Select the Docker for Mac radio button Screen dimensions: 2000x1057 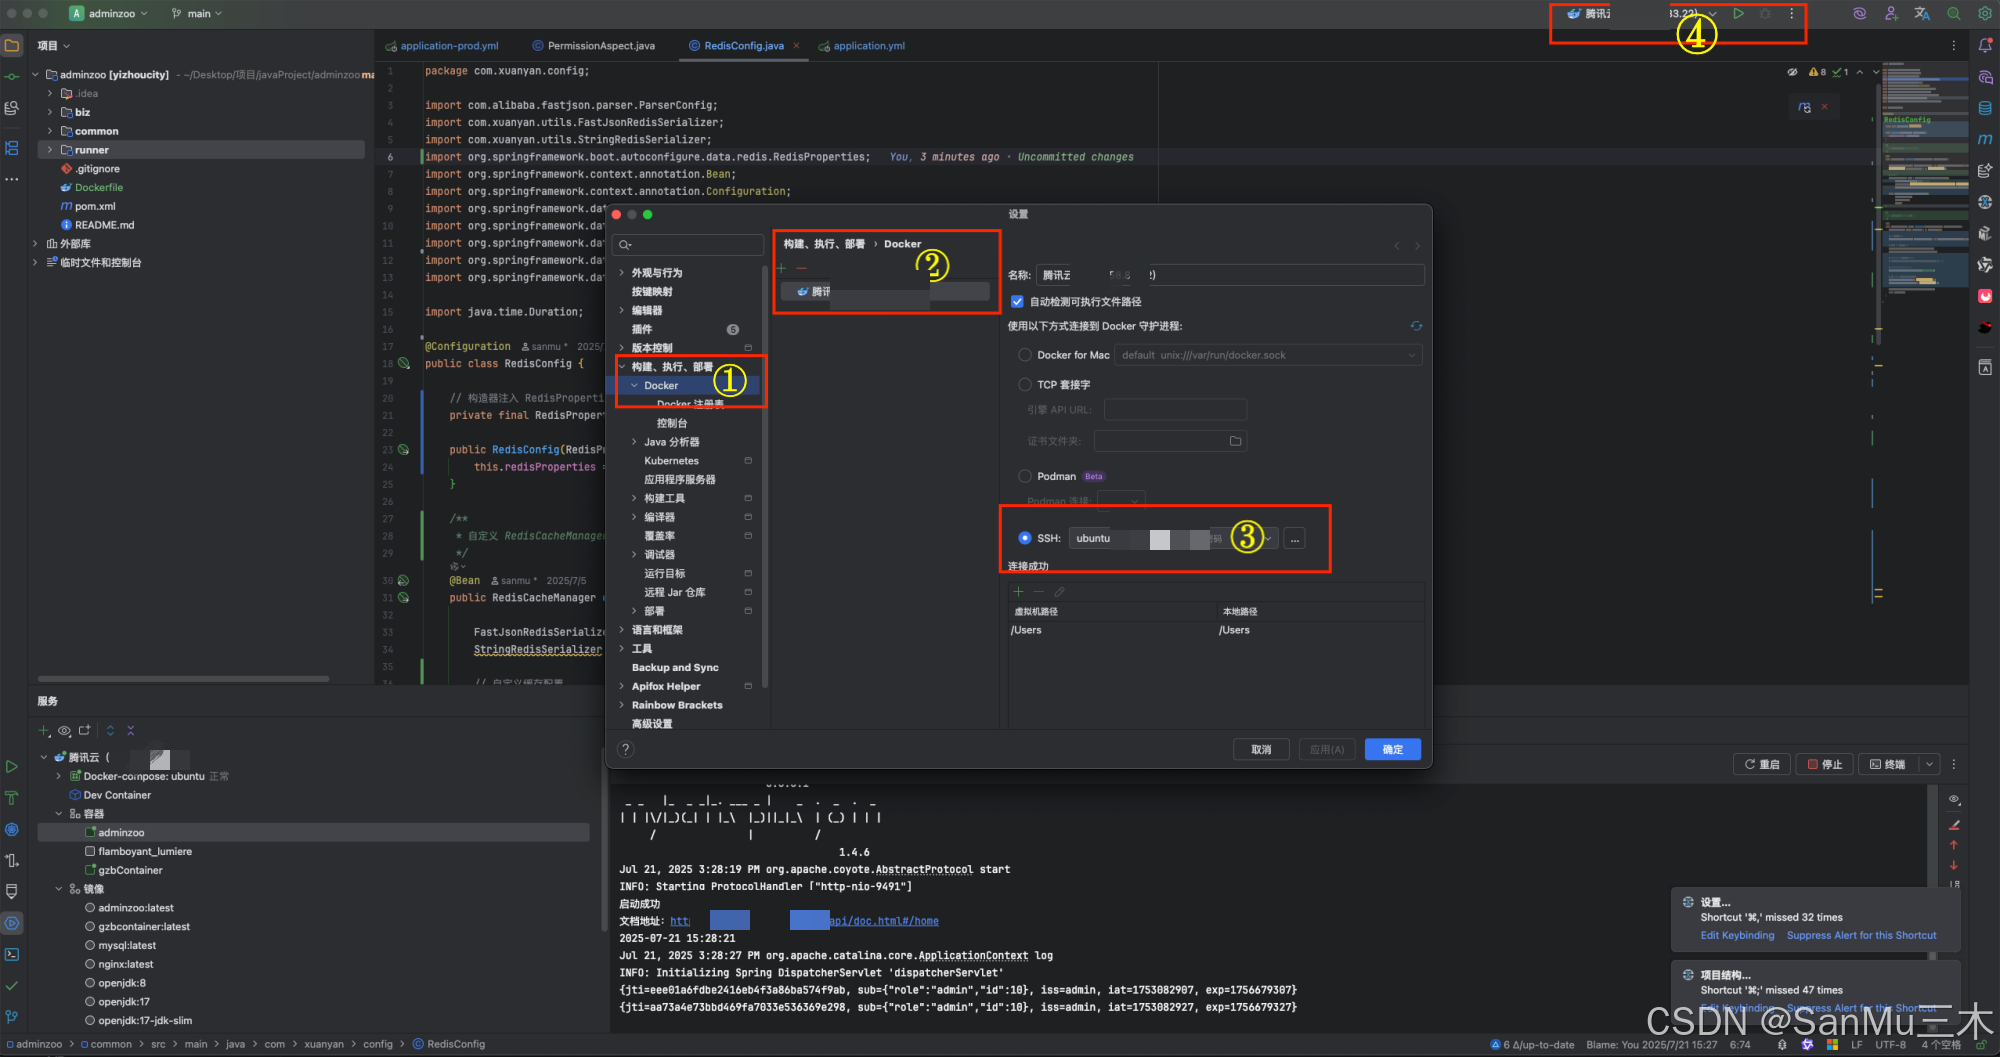(1025, 355)
